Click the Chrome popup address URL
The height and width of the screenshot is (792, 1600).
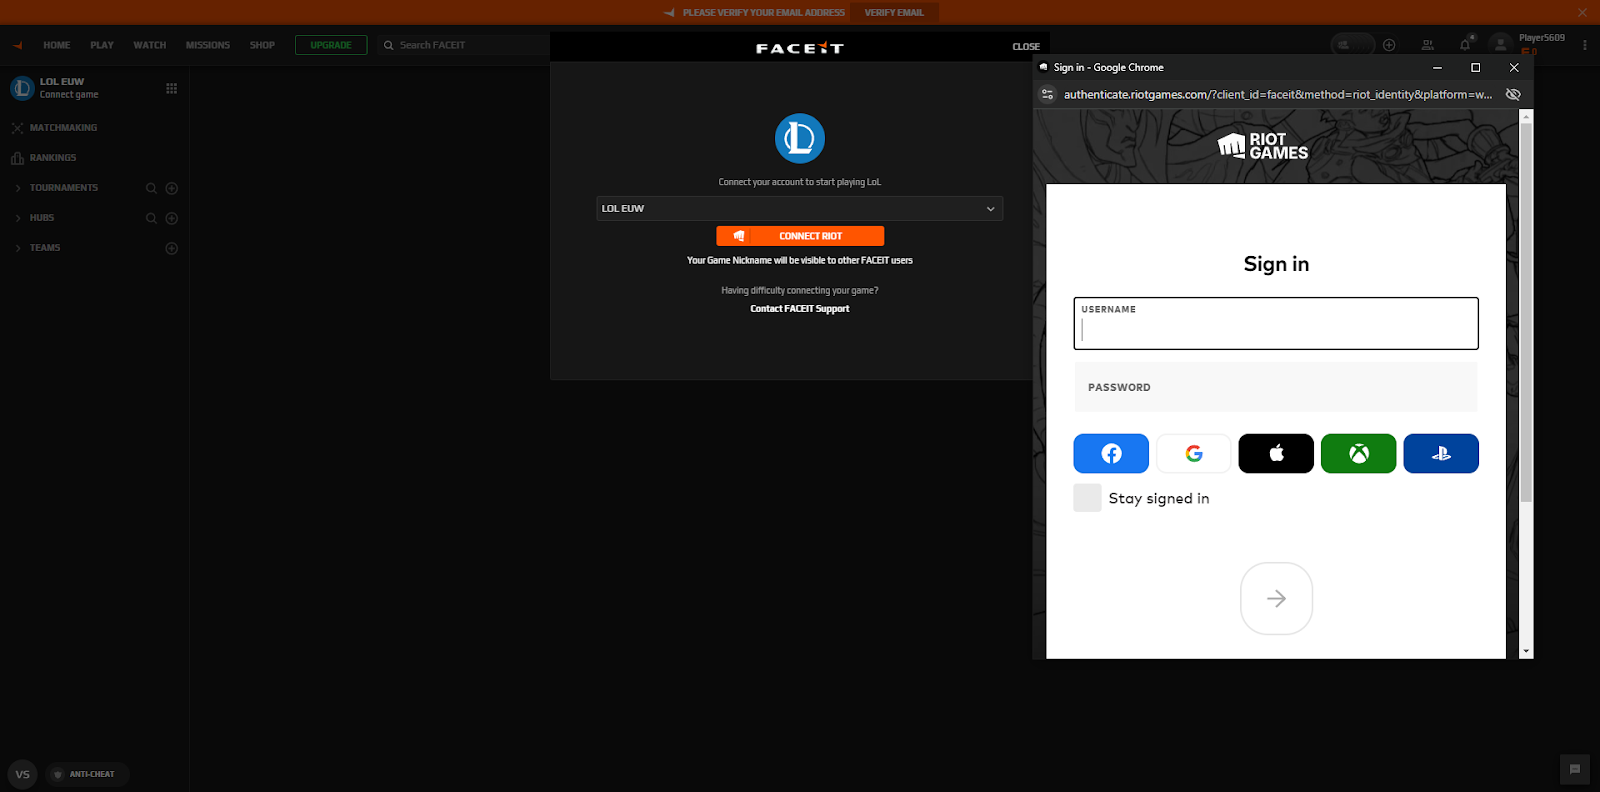1278,95
